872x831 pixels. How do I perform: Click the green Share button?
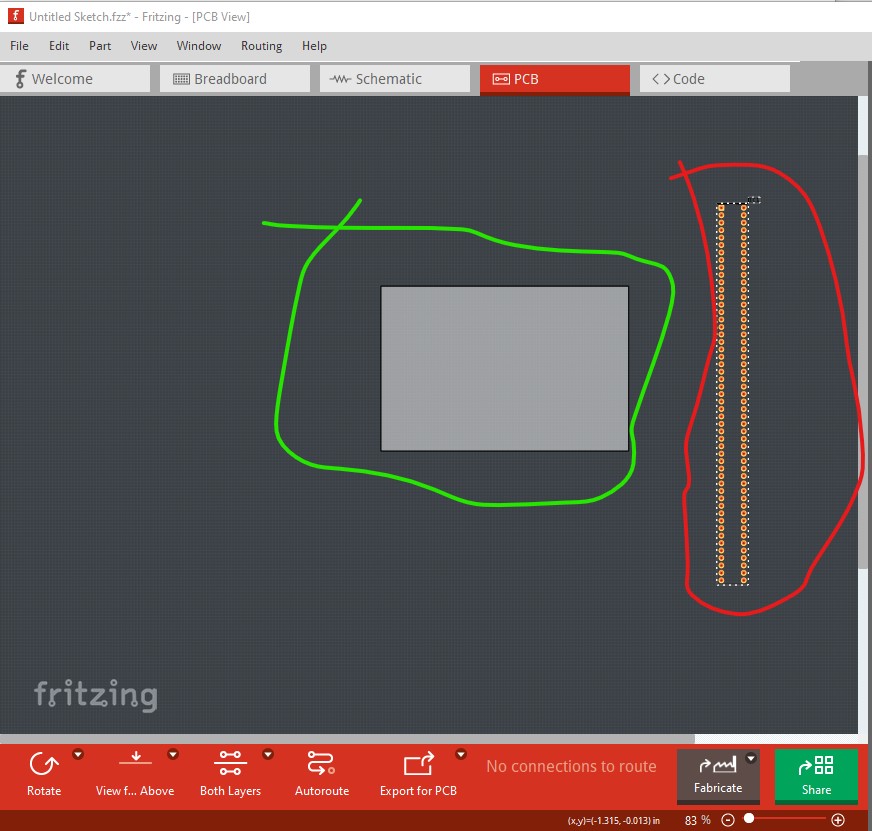pyautogui.click(x=816, y=775)
